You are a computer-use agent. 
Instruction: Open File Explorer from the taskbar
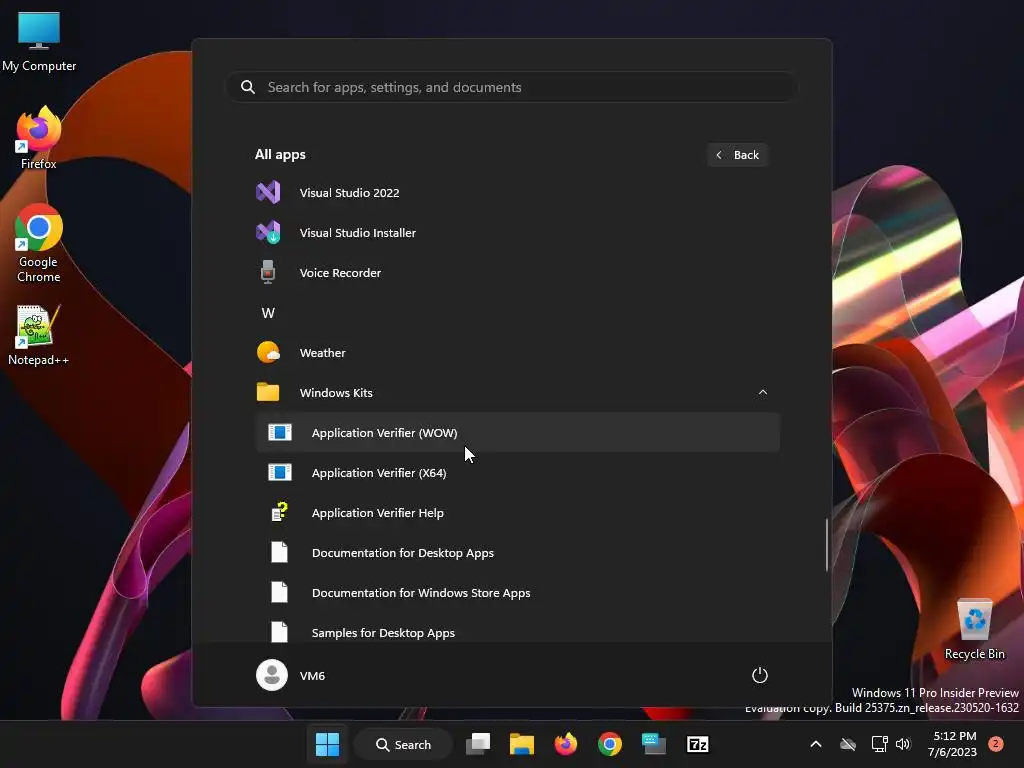(522, 744)
